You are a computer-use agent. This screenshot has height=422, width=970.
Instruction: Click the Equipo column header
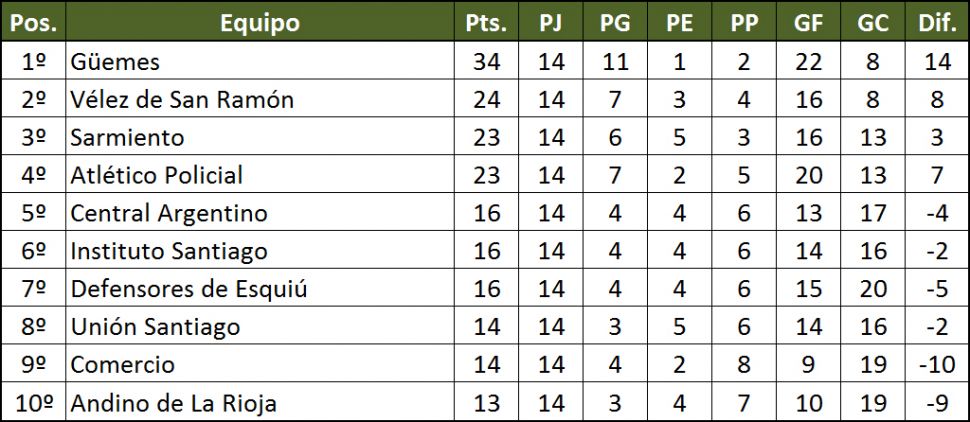pyautogui.click(x=259, y=22)
